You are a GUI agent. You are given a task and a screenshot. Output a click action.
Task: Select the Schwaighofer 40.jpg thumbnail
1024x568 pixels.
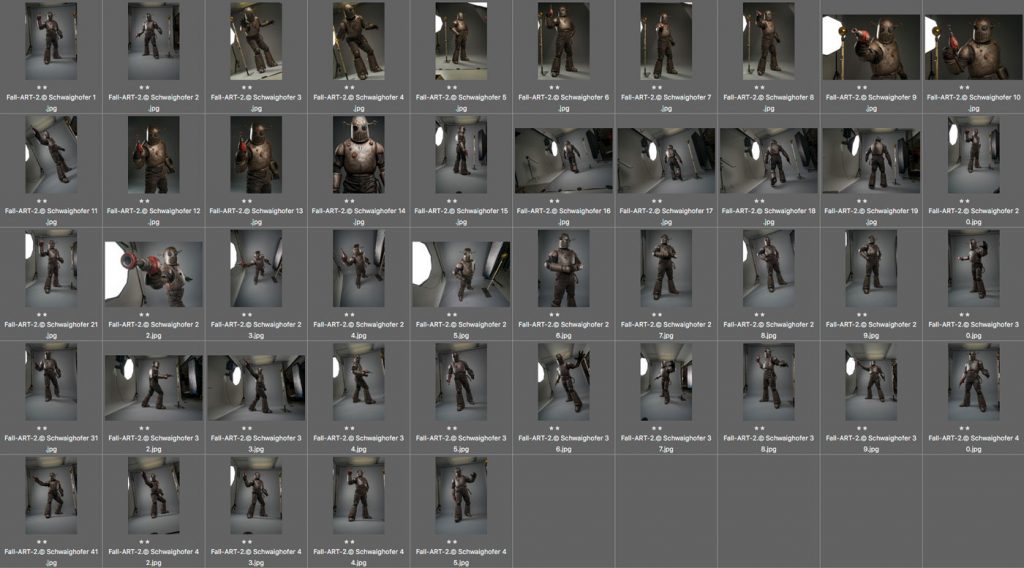tap(973, 382)
